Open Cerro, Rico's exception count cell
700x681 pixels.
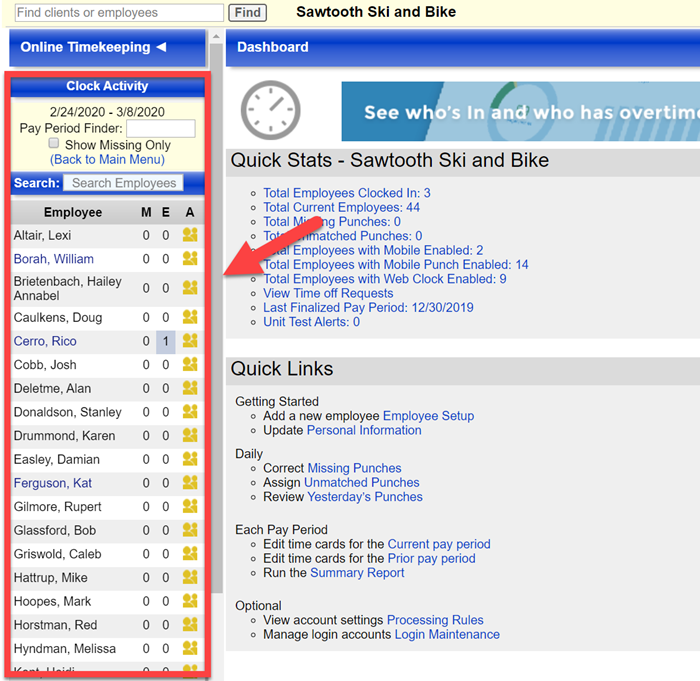pyautogui.click(x=166, y=341)
